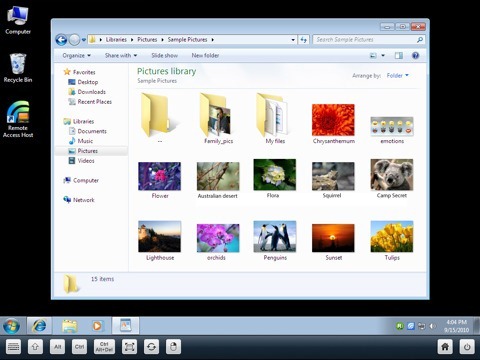480x360 pixels.
Task: Click the refresh screen icon in bottom toolbar
Action: [x=151, y=347]
